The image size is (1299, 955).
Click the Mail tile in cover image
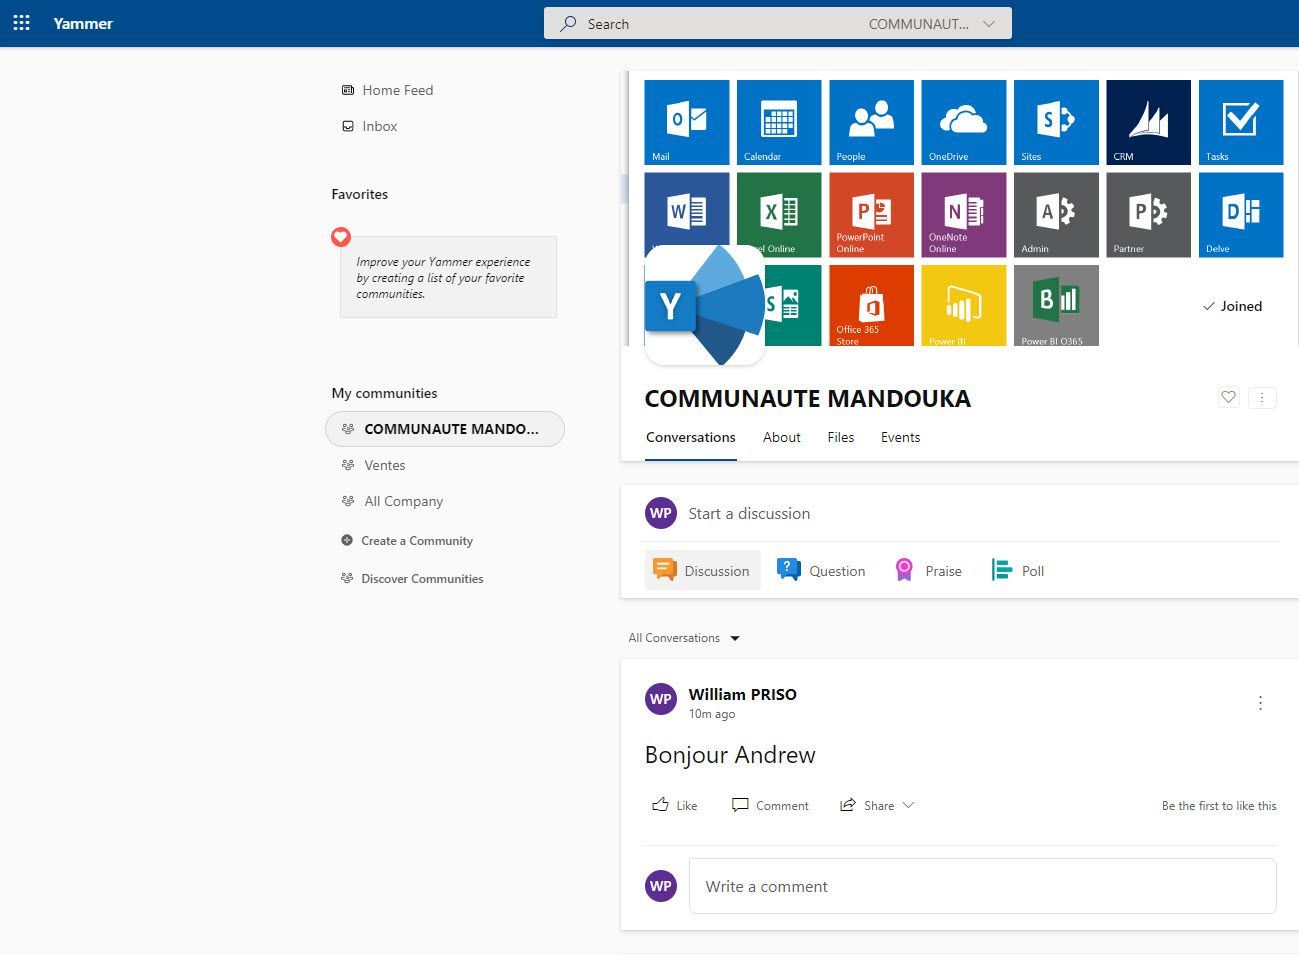[687, 122]
